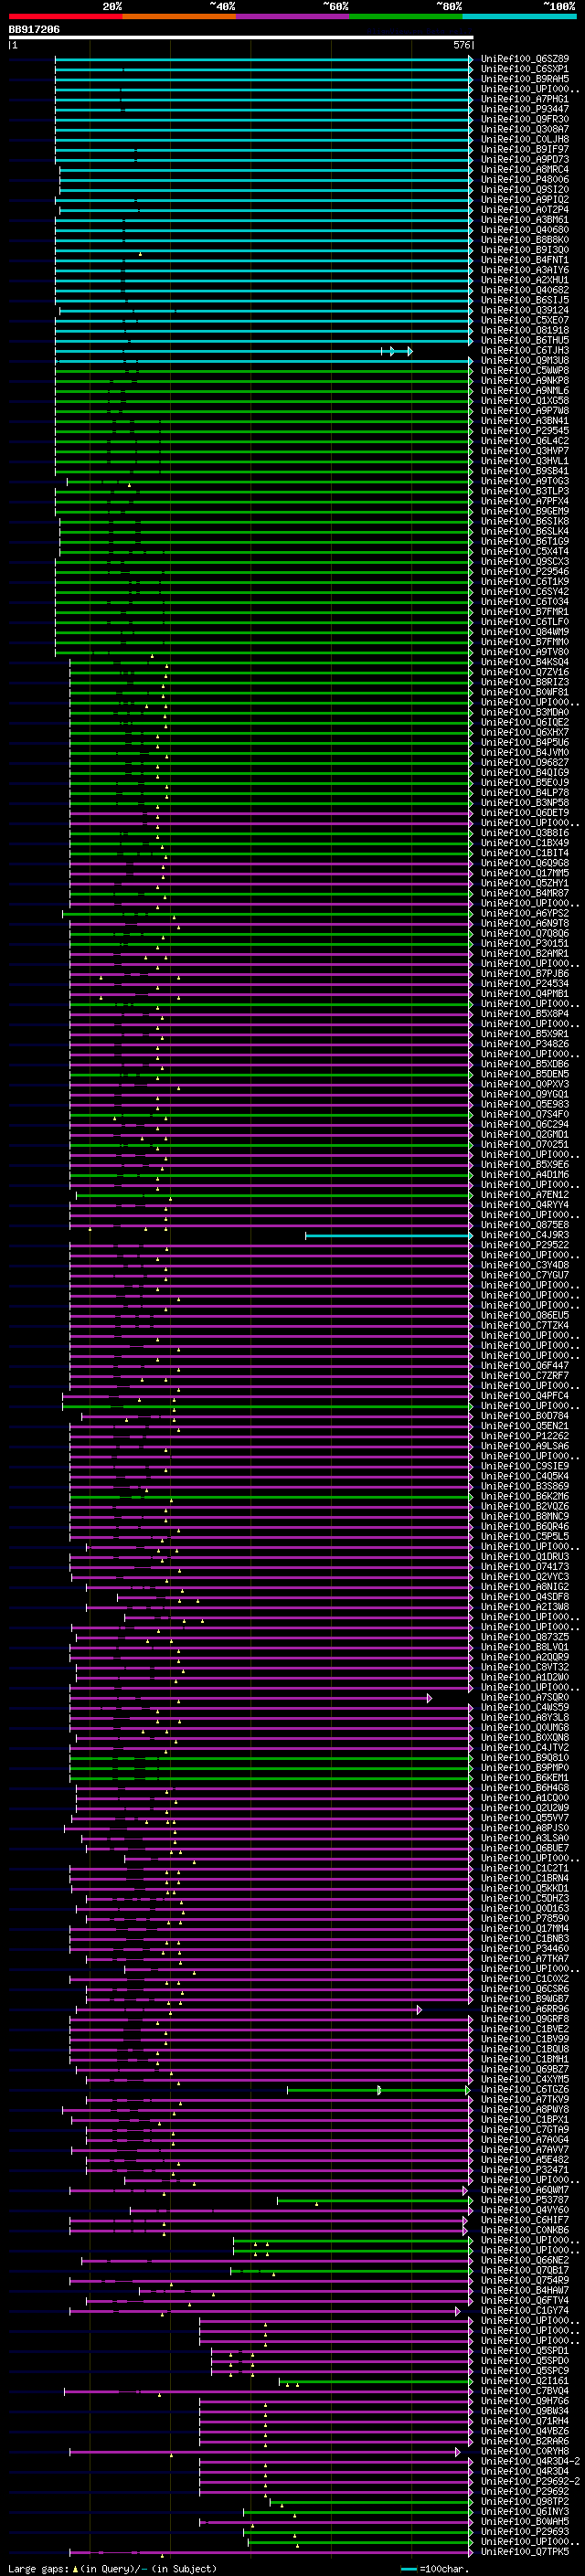Click the label UniRef100_Q9SI20
The width and height of the screenshot is (585, 2576).
tap(525, 189)
